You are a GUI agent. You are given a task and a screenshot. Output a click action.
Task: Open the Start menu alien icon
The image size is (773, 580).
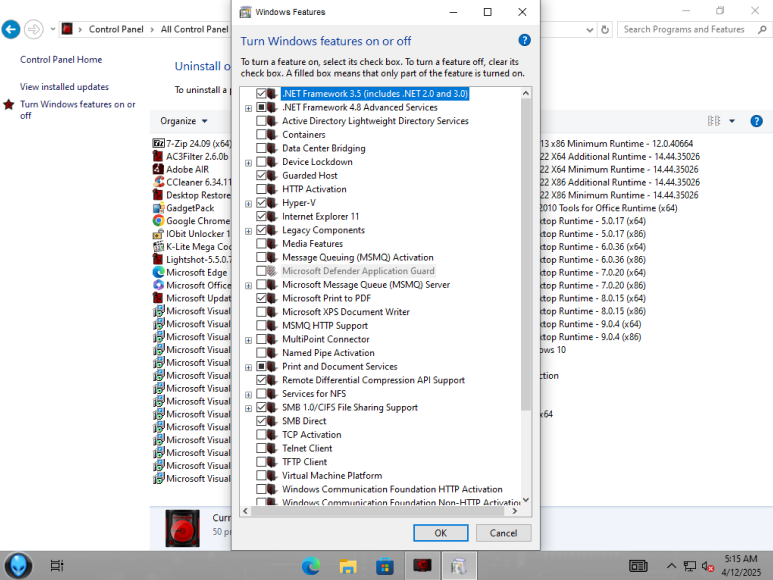[18, 566]
